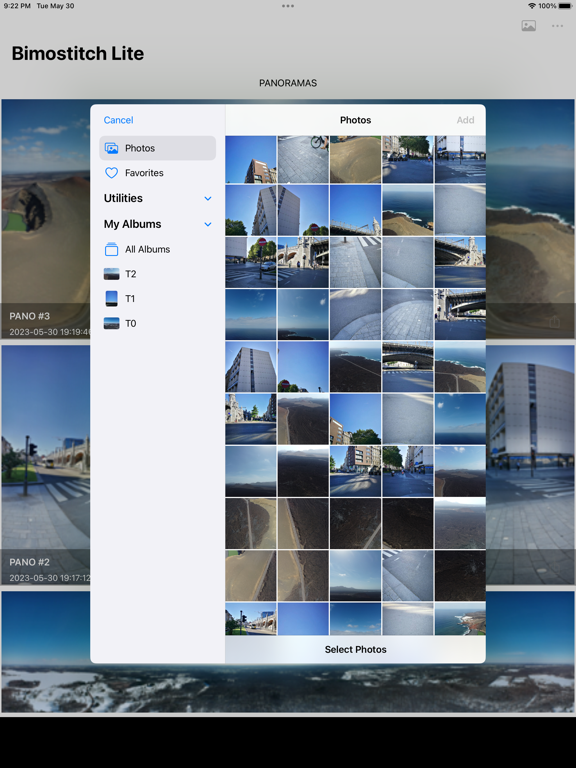Screen dimensions: 576x768
Task: Open Favorites in the sidebar
Action: pos(157,173)
